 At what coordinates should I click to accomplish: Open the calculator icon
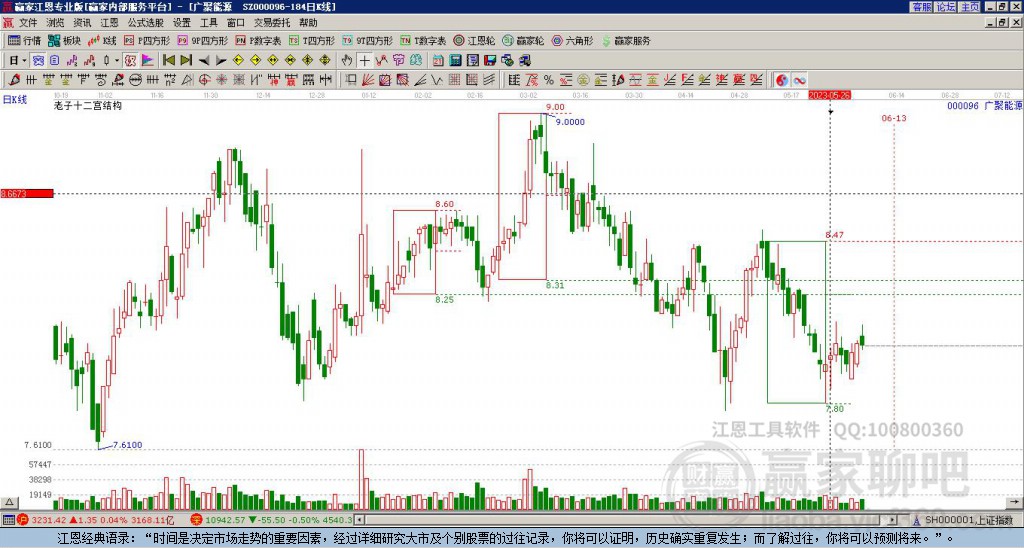pyautogui.click(x=455, y=61)
